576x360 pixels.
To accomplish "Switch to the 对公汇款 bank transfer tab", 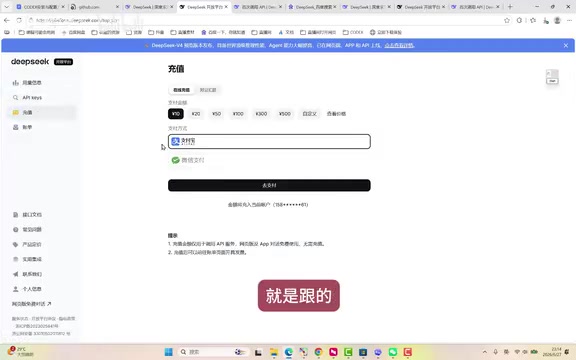I will click(208, 90).
